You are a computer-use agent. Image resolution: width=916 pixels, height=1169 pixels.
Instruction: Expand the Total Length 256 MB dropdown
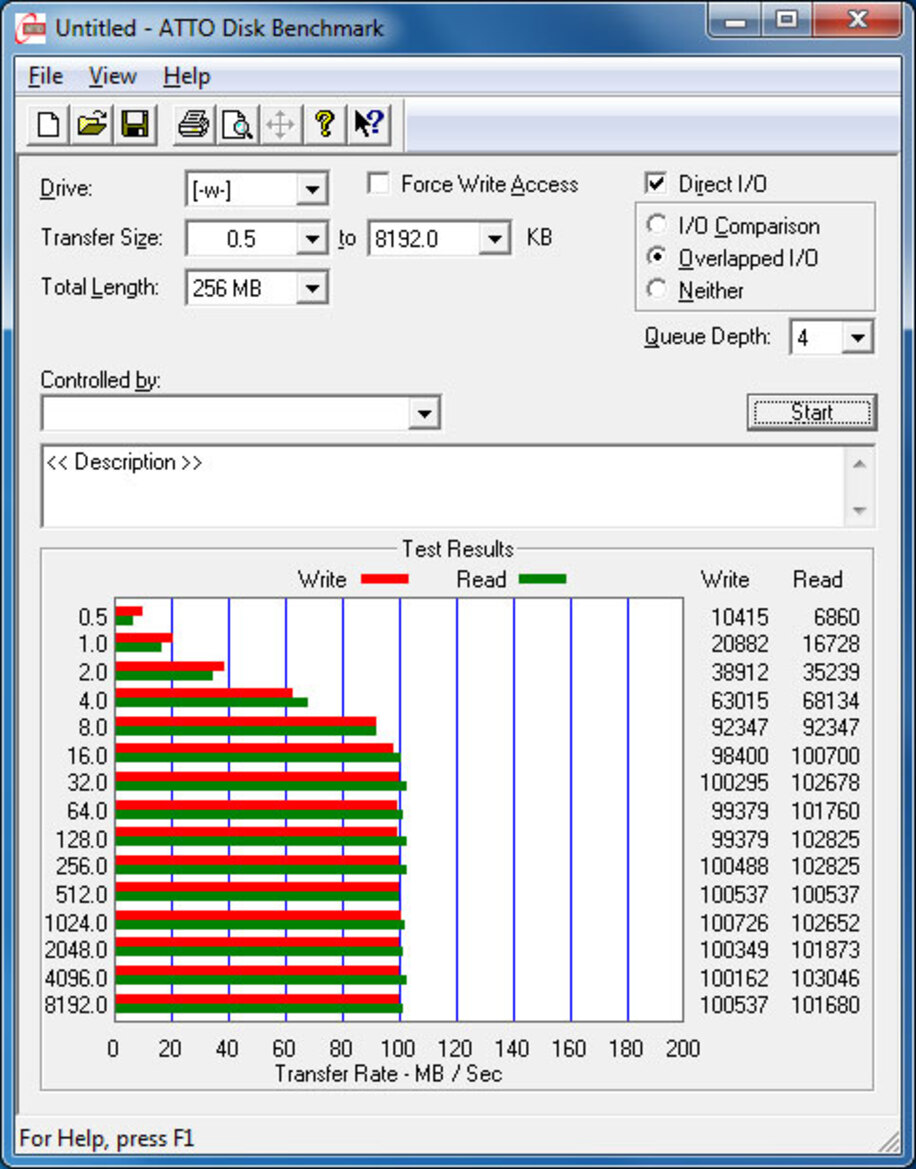coord(312,288)
